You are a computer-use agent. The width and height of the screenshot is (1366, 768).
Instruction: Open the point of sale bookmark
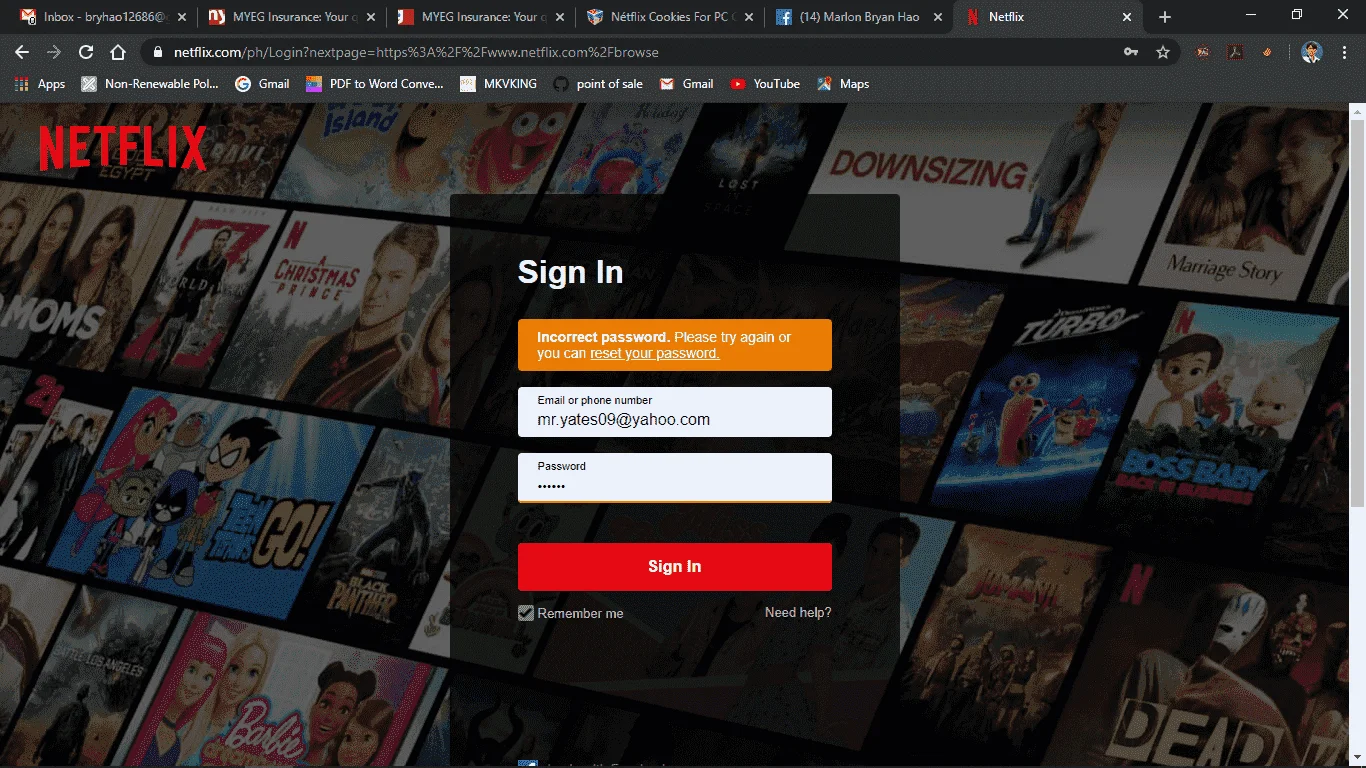point(598,84)
